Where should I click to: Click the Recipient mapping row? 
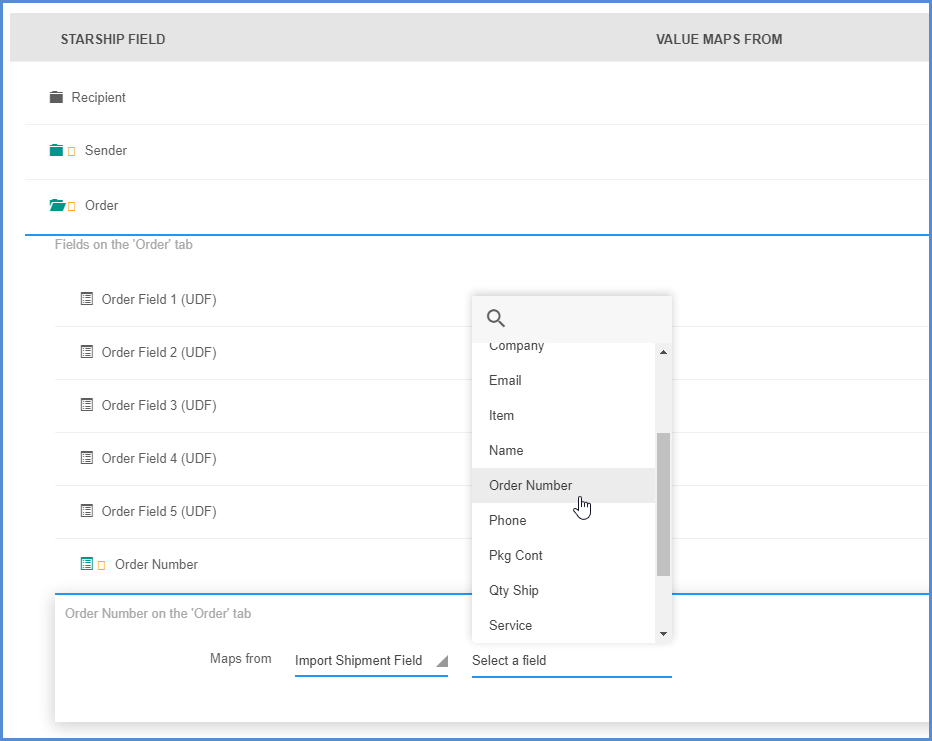point(400,97)
